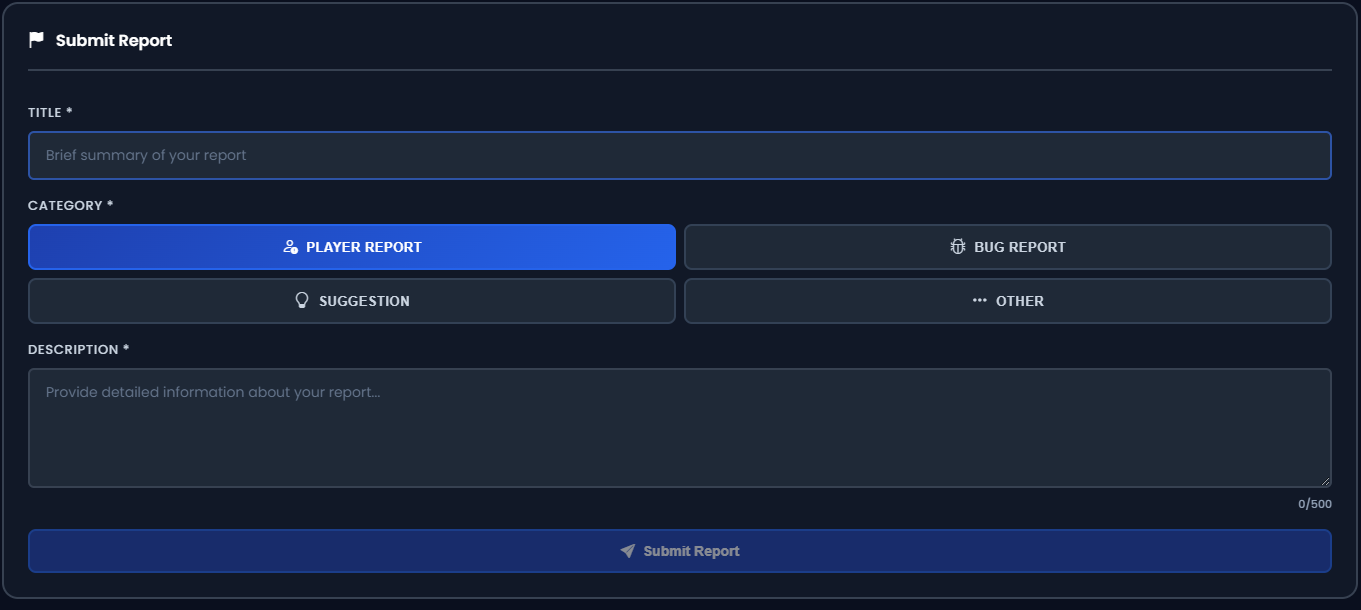
Task: Click the three-dots icon on Other
Action: (980, 301)
